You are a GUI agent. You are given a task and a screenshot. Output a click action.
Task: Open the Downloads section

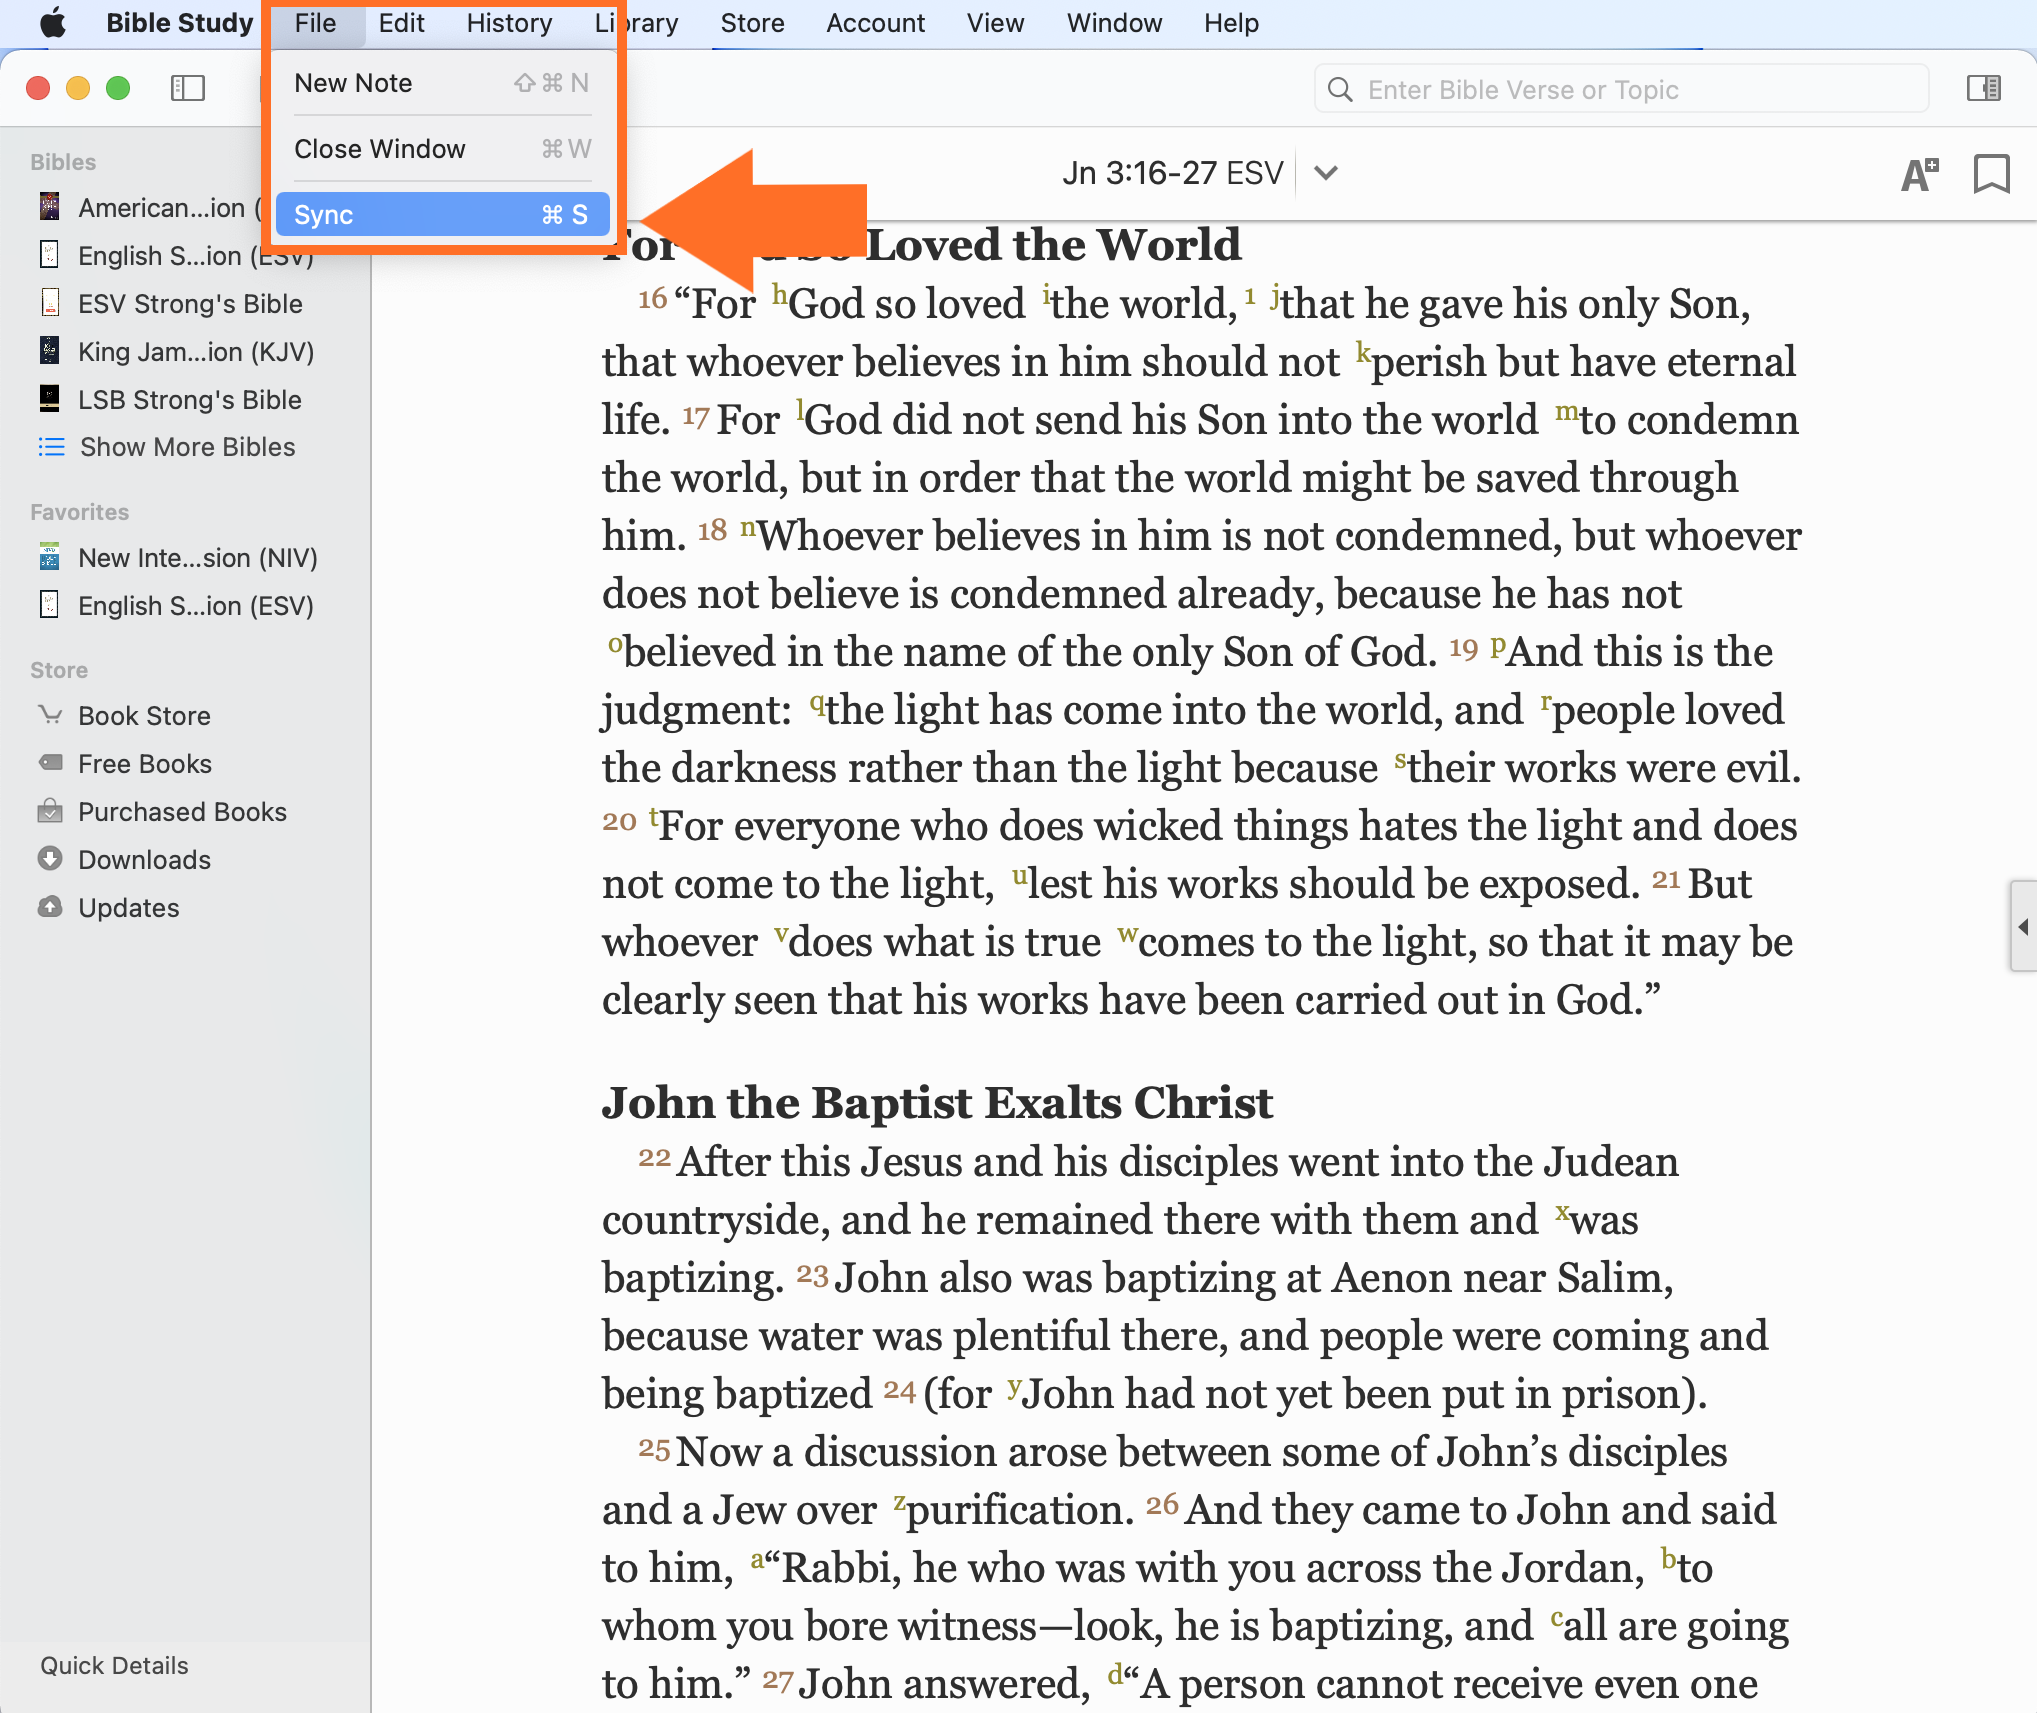click(144, 860)
